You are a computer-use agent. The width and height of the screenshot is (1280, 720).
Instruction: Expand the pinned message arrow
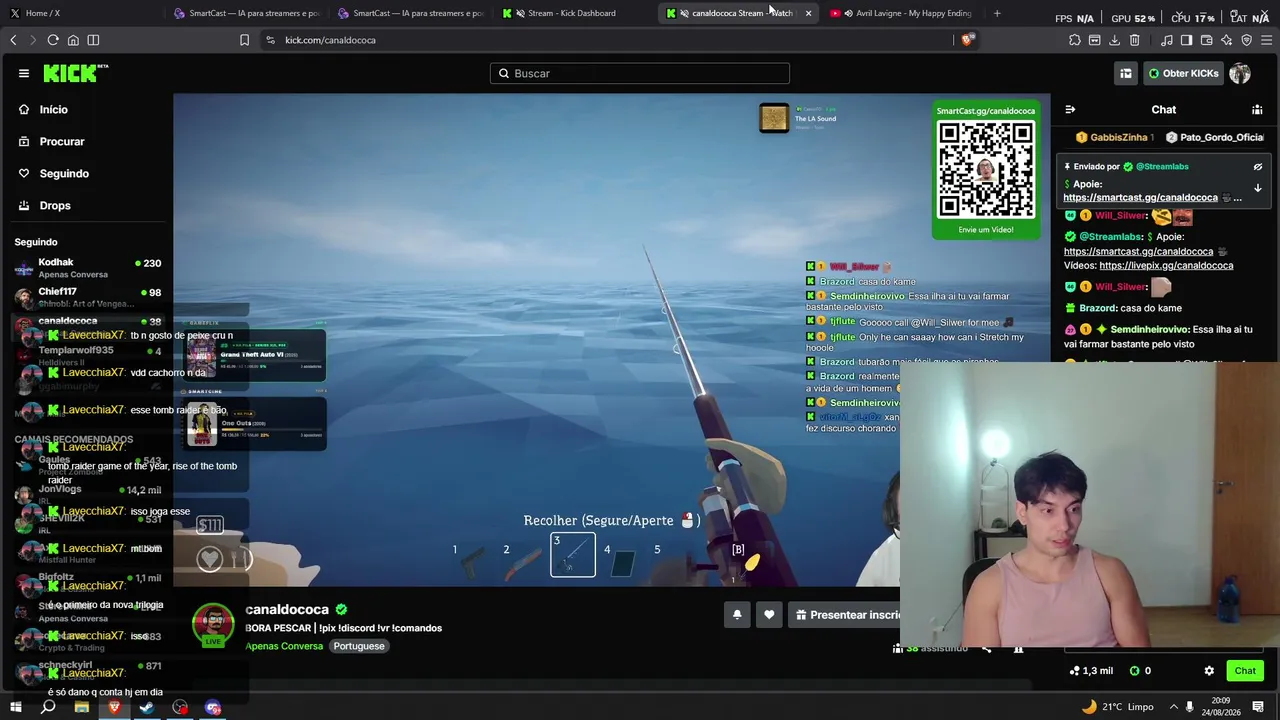(x=1258, y=188)
